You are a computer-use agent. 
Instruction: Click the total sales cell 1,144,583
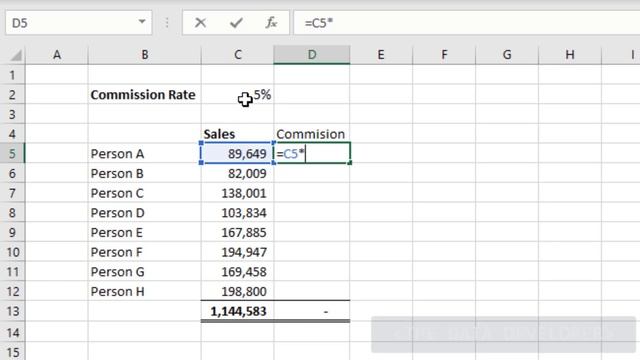tap(238, 311)
